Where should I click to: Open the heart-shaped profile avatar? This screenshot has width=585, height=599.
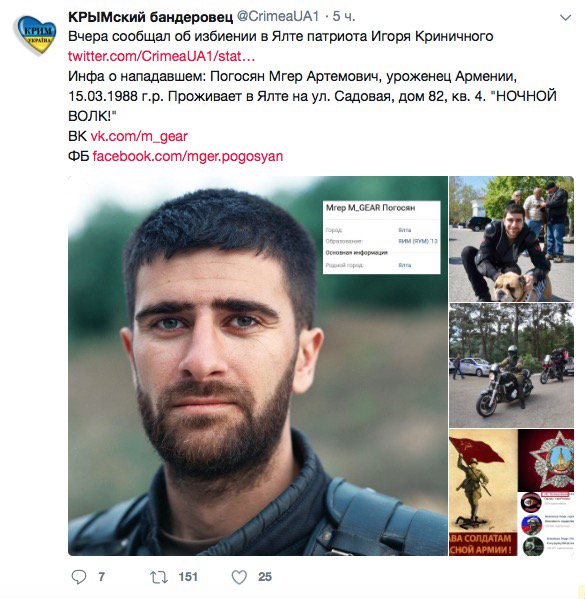(36, 35)
